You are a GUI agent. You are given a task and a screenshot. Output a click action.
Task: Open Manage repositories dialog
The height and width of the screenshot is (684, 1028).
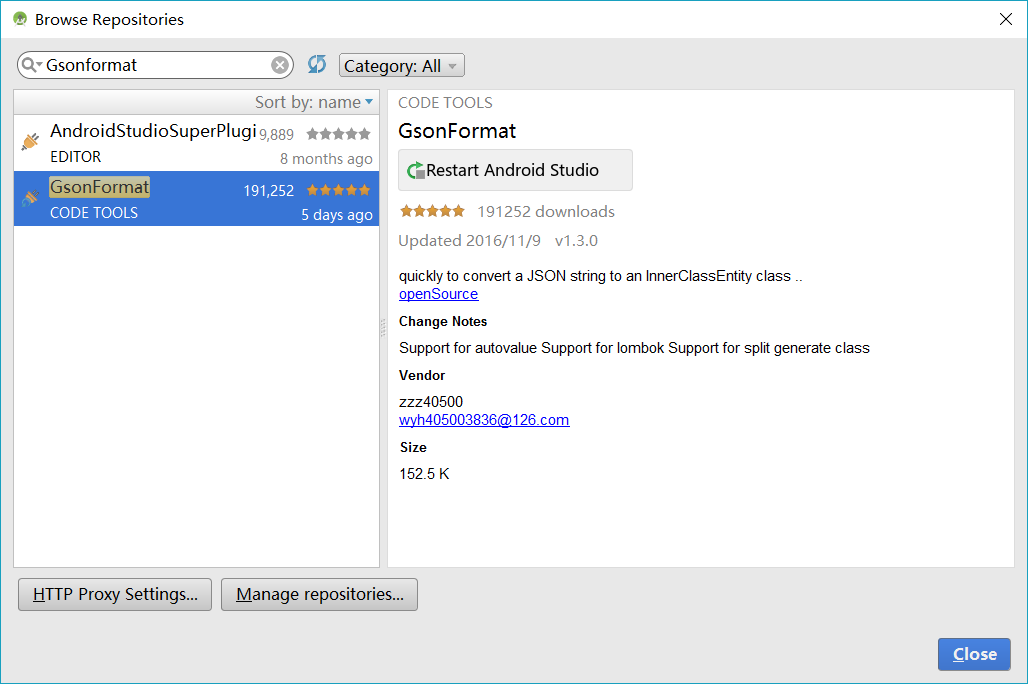[x=319, y=594]
